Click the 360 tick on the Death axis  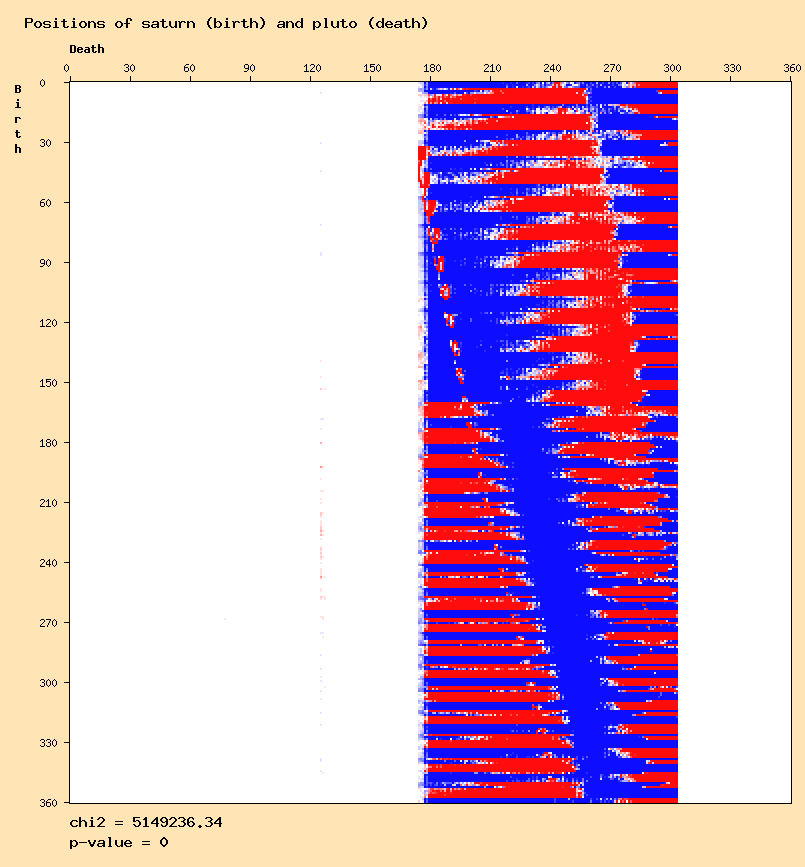pyautogui.click(x=793, y=68)
